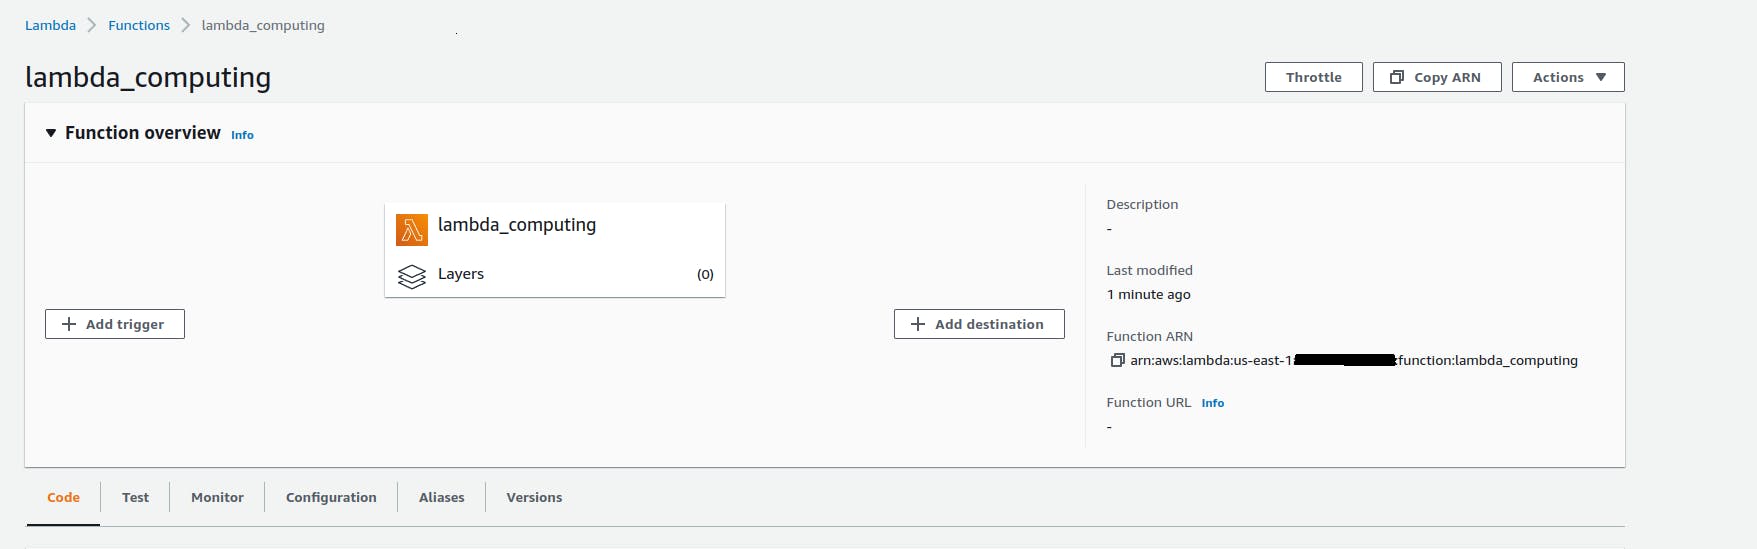Click the orange Lambda function icon
Image resolution: width=1757 pixels, height=549 pixels.
pos(412,230)
